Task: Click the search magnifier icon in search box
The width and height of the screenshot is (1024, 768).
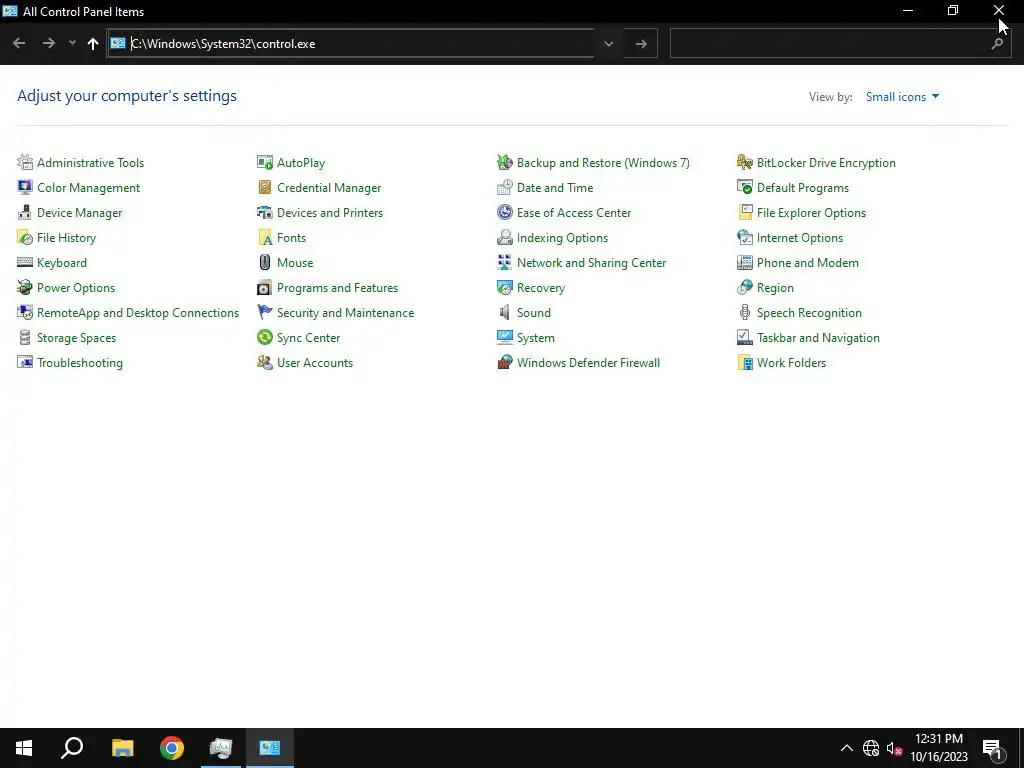Action: point(997,44)
